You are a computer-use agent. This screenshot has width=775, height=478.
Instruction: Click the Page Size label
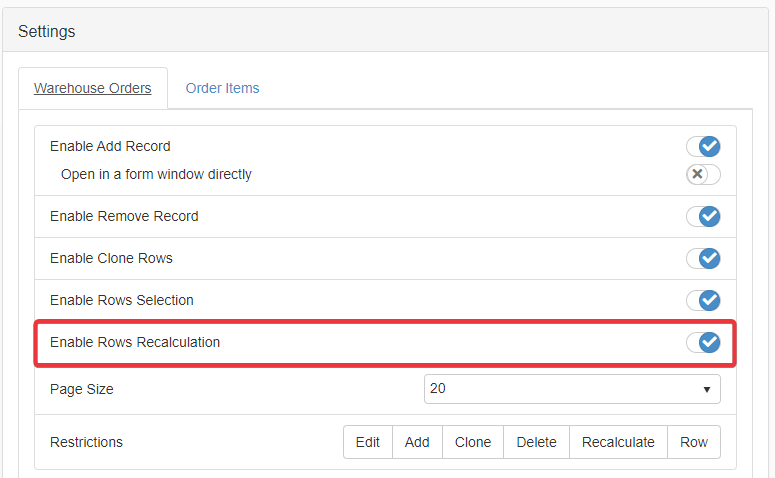[82, 389]
